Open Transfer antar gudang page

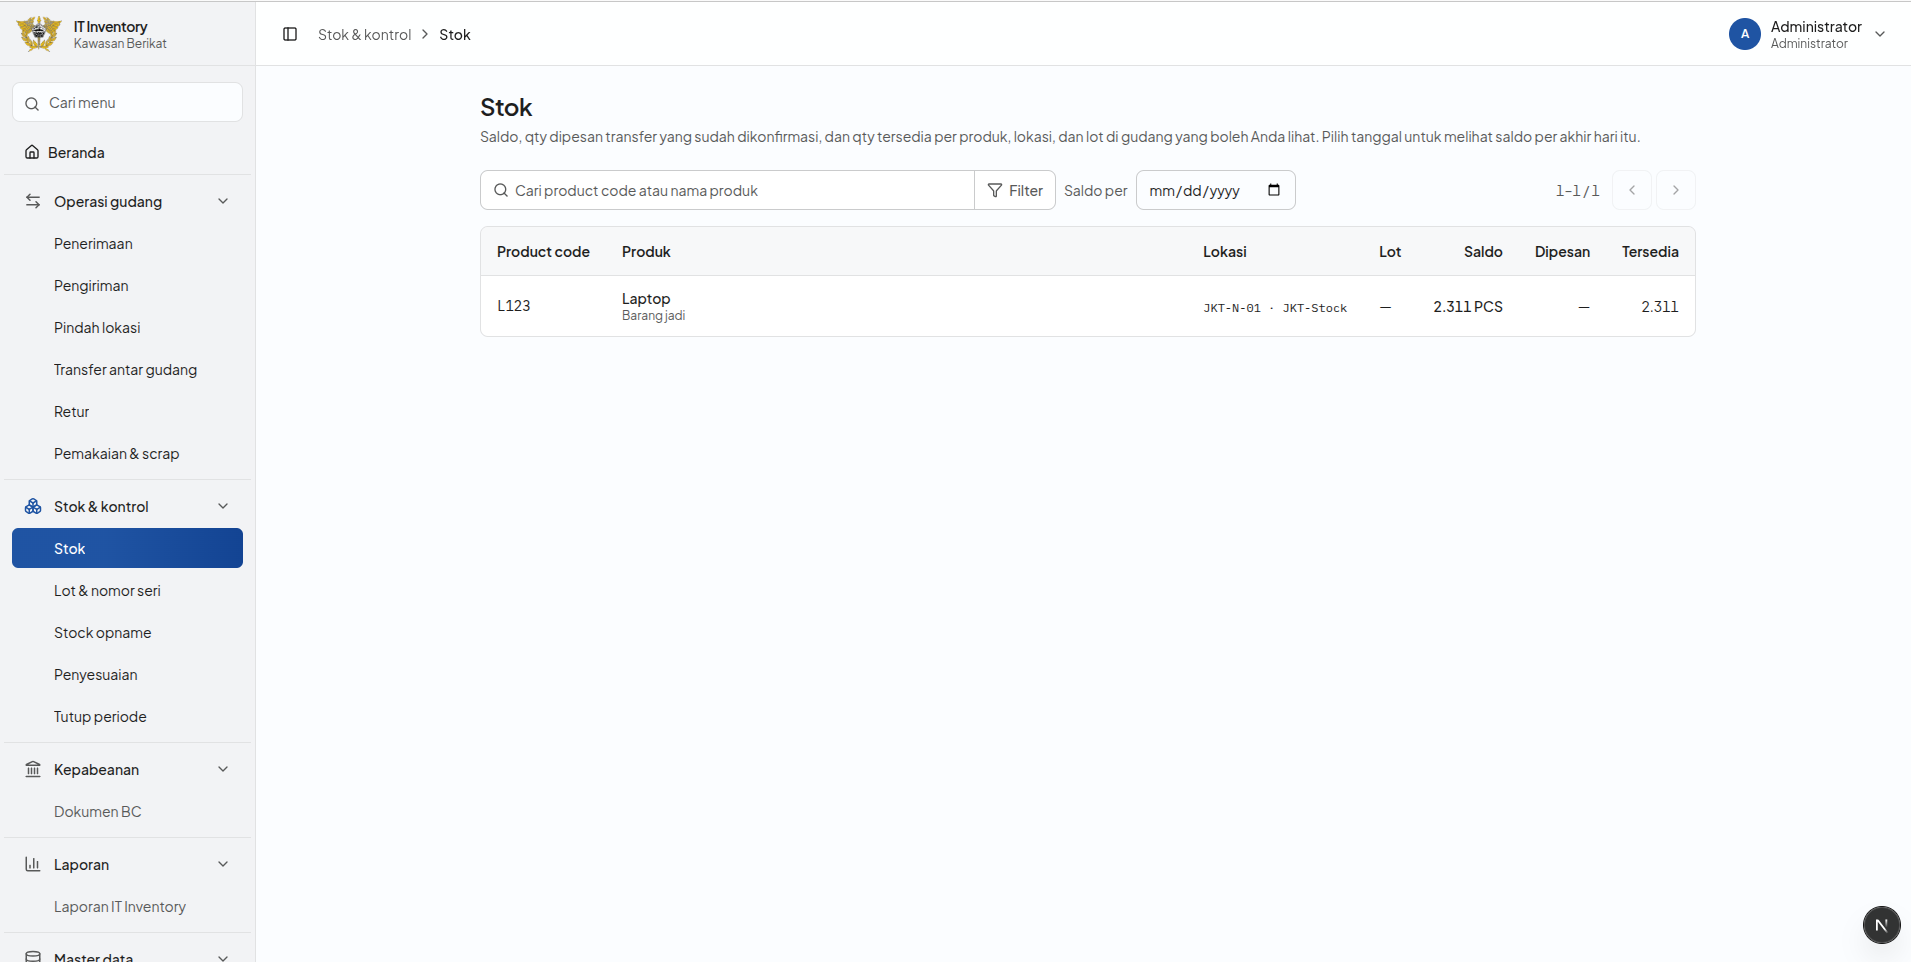click(127, 370)
